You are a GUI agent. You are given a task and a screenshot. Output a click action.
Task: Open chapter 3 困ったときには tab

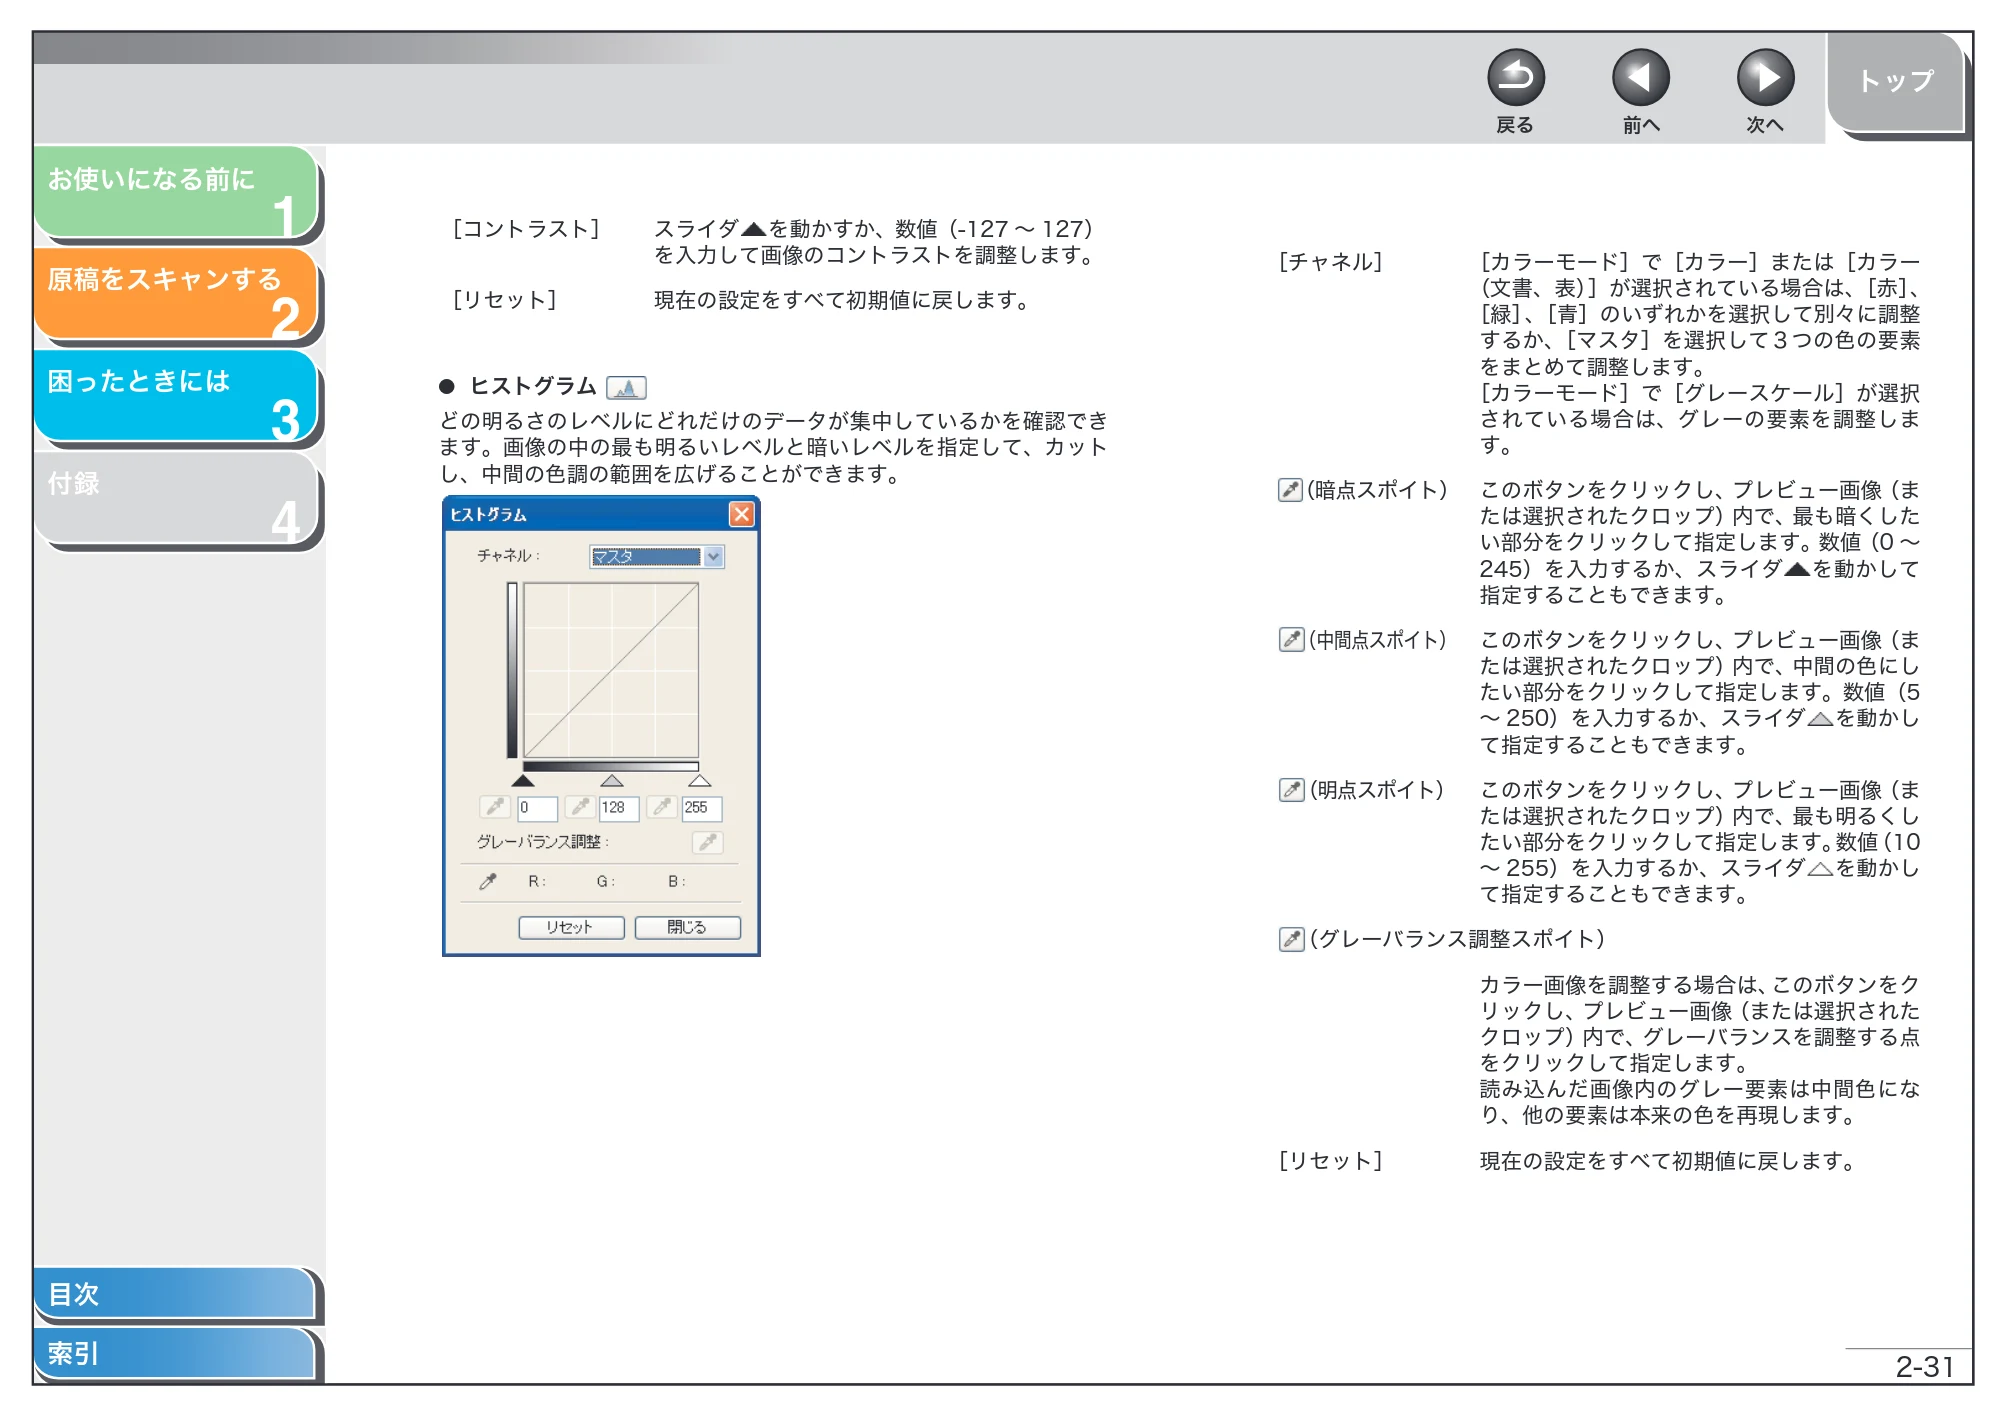176,396
